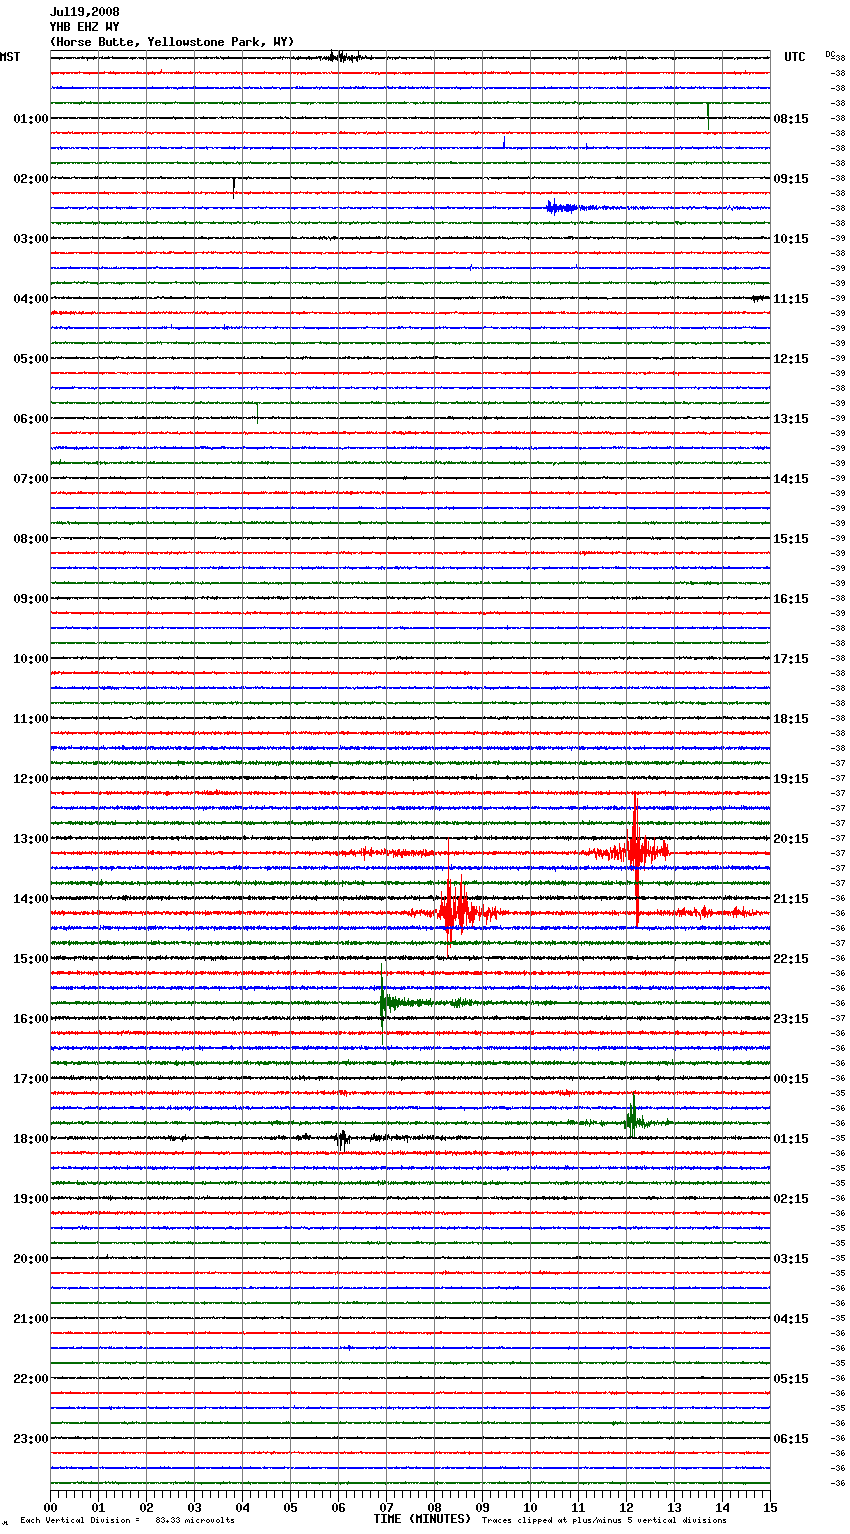Viewport: 850px width, 1534px height.
Task: Click the 18:15 UTC time label
Action: pos(791,719)
